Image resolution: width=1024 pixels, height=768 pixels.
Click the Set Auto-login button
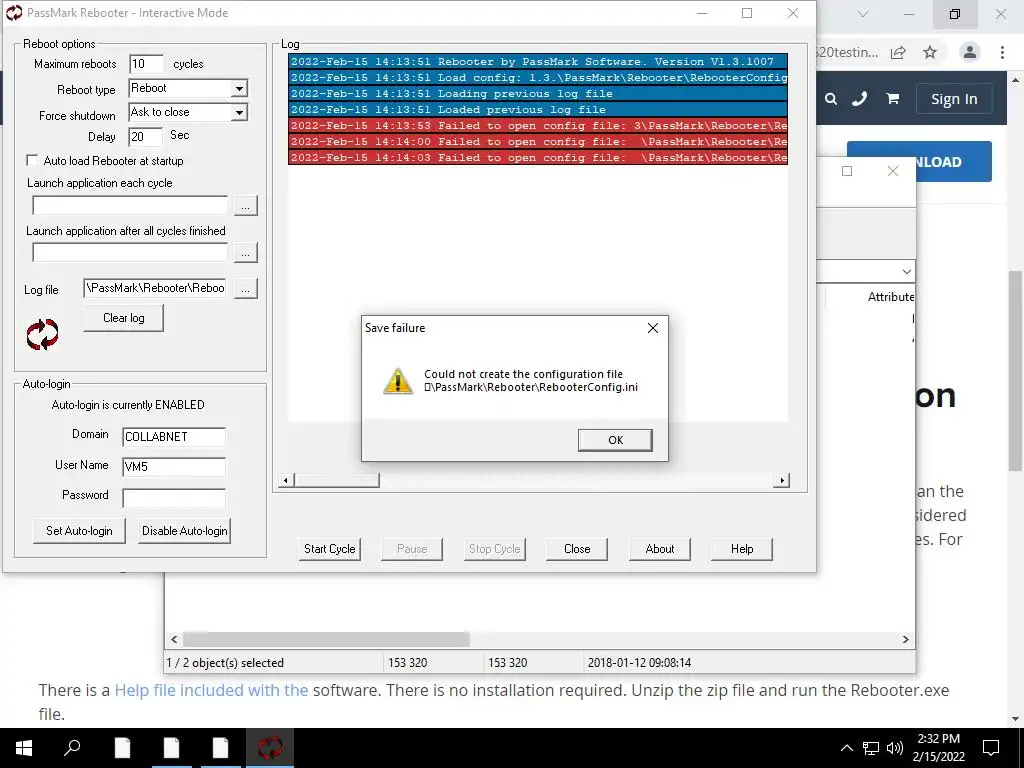point(79,531)
